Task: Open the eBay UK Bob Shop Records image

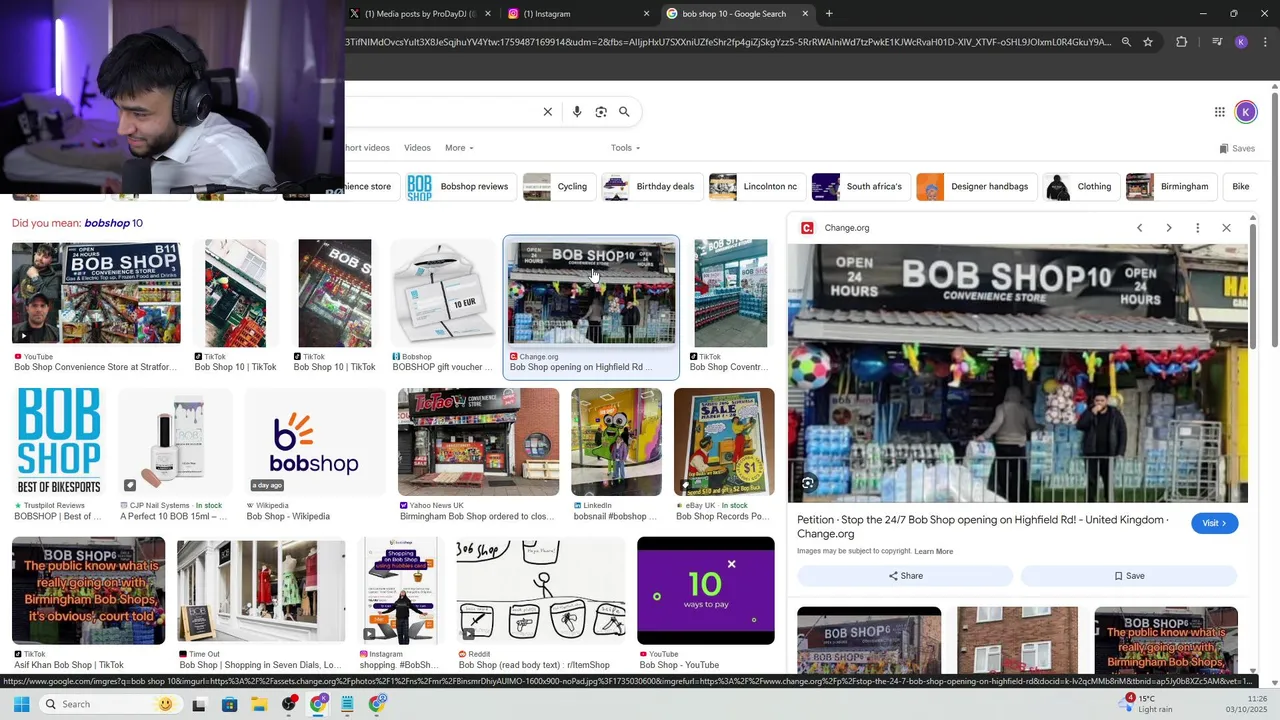Action: point(724,441)
